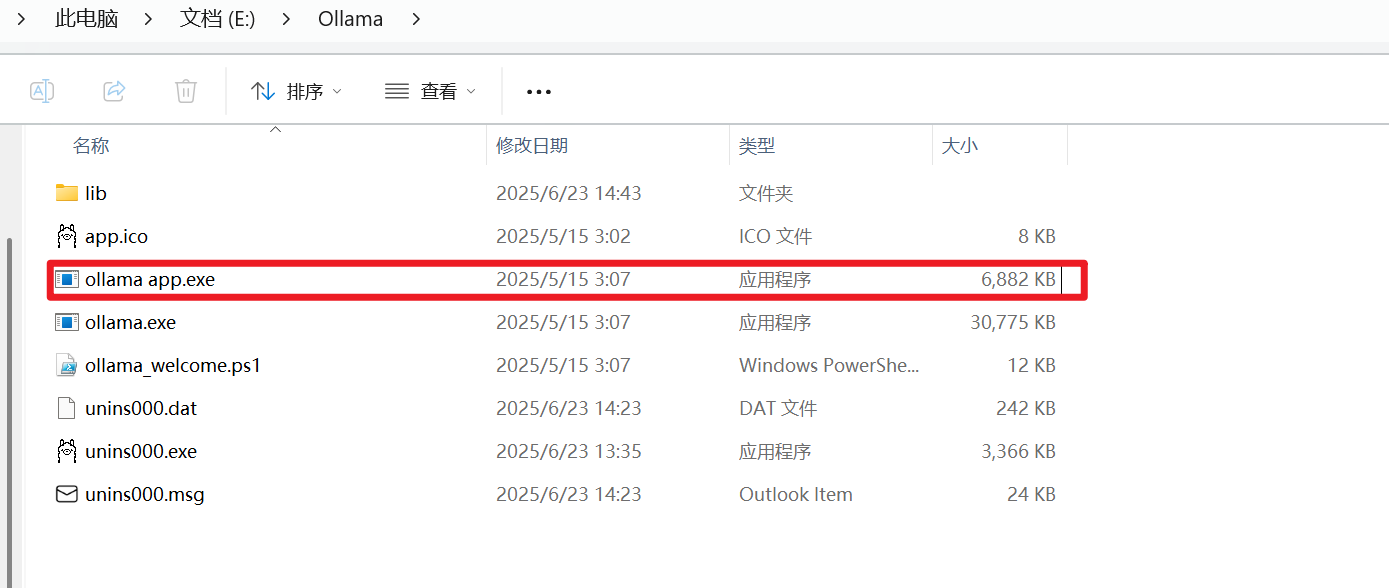The image size is (1389, 588).
Task: Click the Outlook Item type cell
Action: (796, 495)
